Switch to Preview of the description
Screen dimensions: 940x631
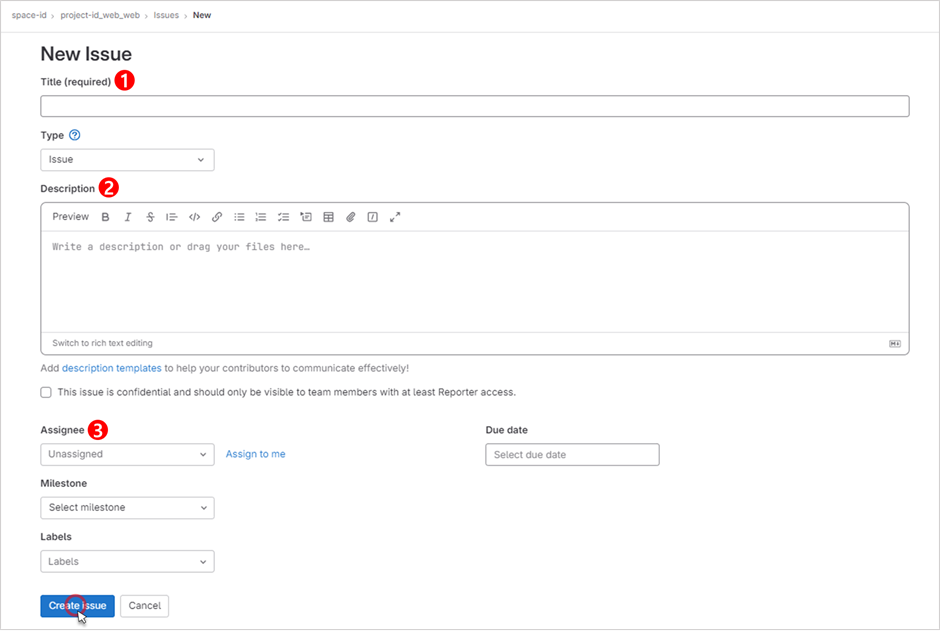[70, 216]
